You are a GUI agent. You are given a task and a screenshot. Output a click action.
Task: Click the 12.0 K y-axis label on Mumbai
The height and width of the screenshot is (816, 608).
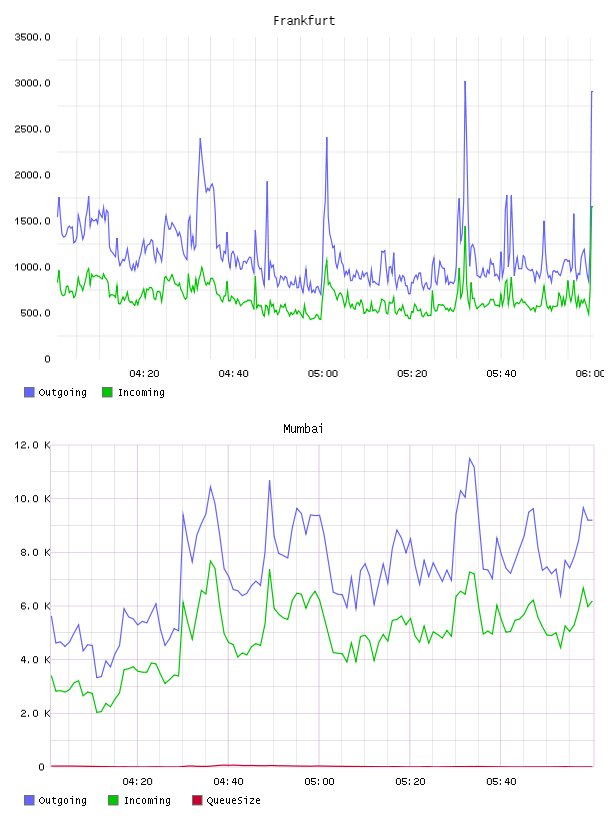coord(32,445)
